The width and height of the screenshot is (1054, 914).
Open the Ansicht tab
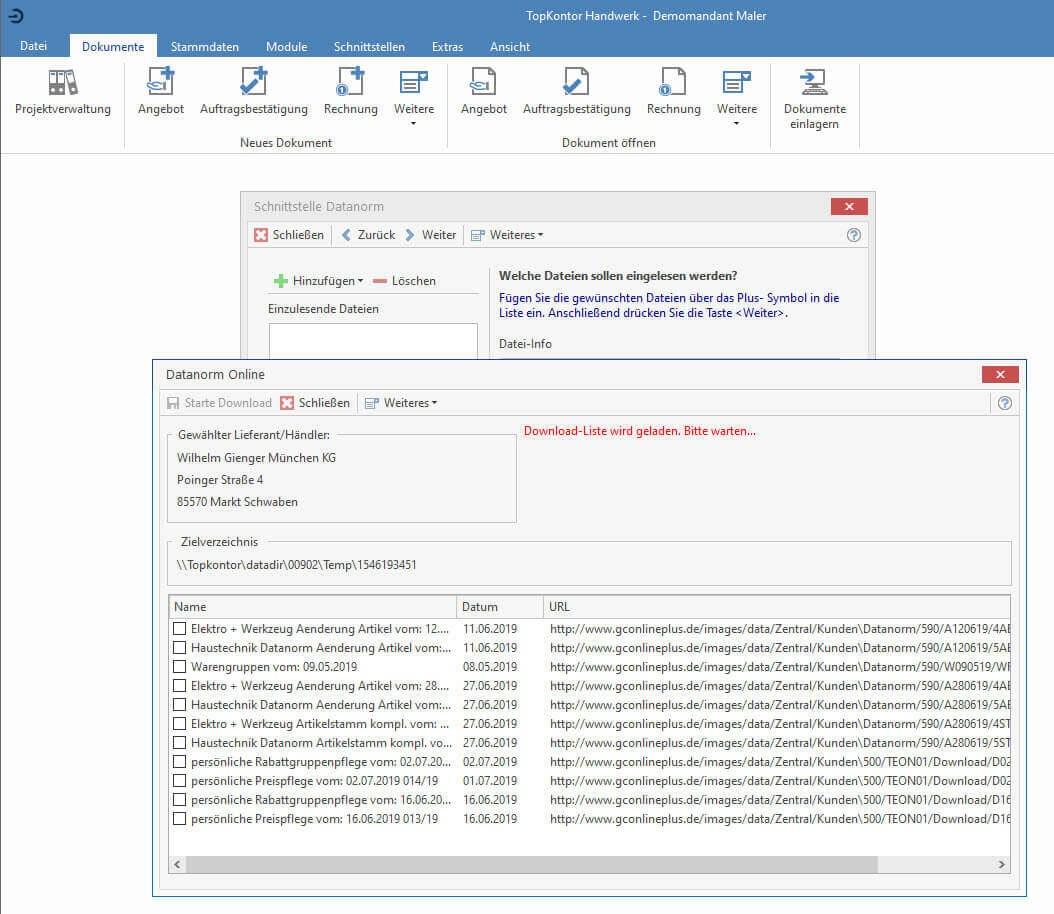510,46
